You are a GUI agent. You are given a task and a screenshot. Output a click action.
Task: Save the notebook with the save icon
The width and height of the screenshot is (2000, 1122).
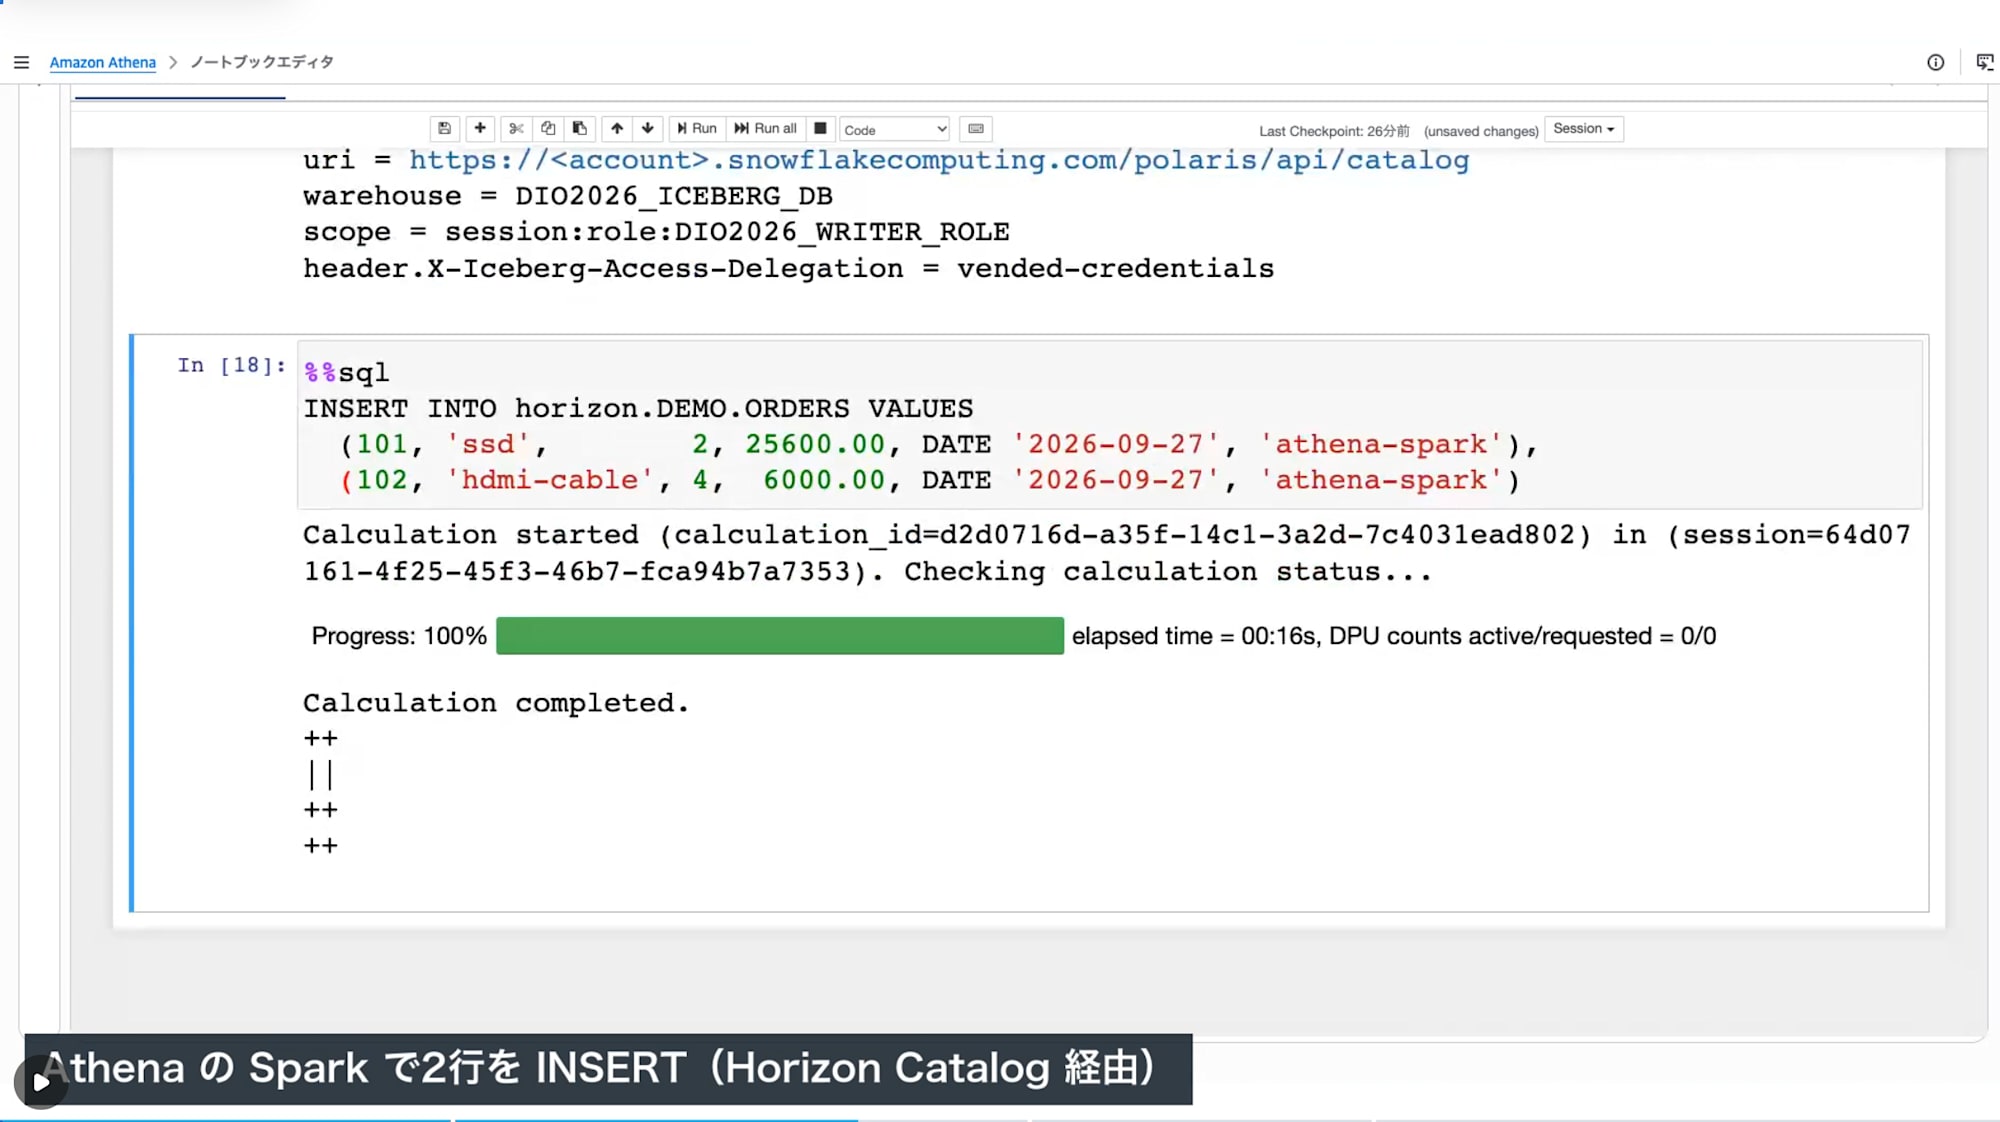tap(444, 128)
